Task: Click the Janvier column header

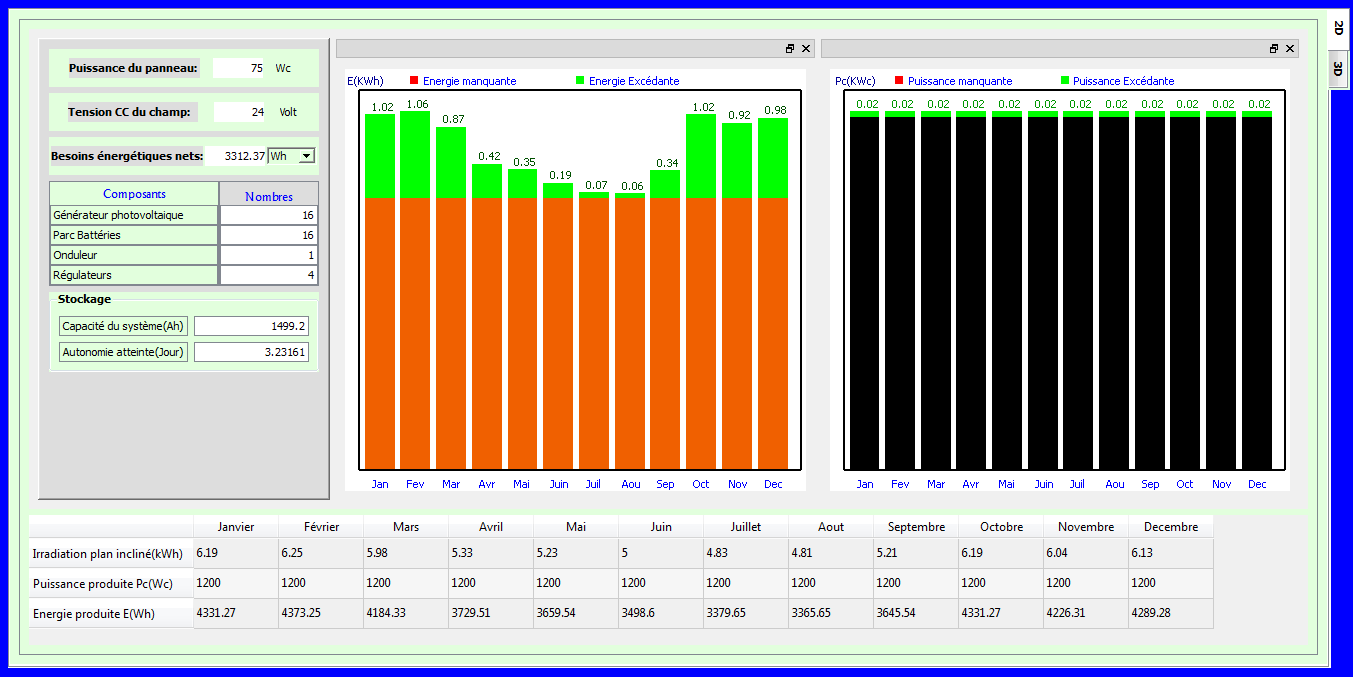Action: pyautogui.click(x=236, y=527)
